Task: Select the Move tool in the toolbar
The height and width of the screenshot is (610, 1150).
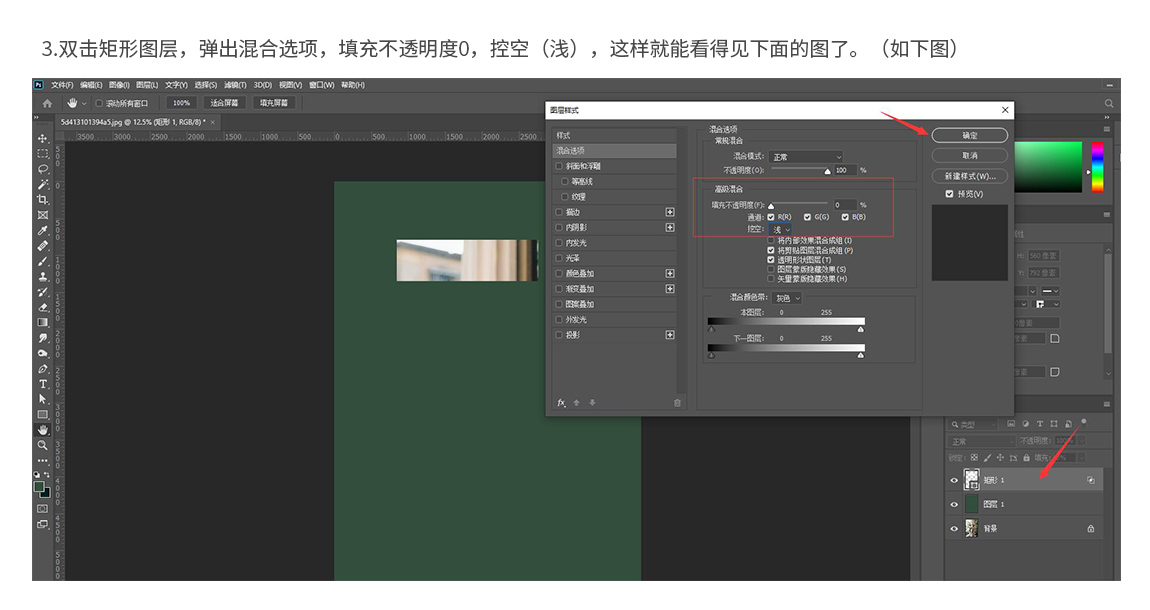Action: (x=43, y=138)
